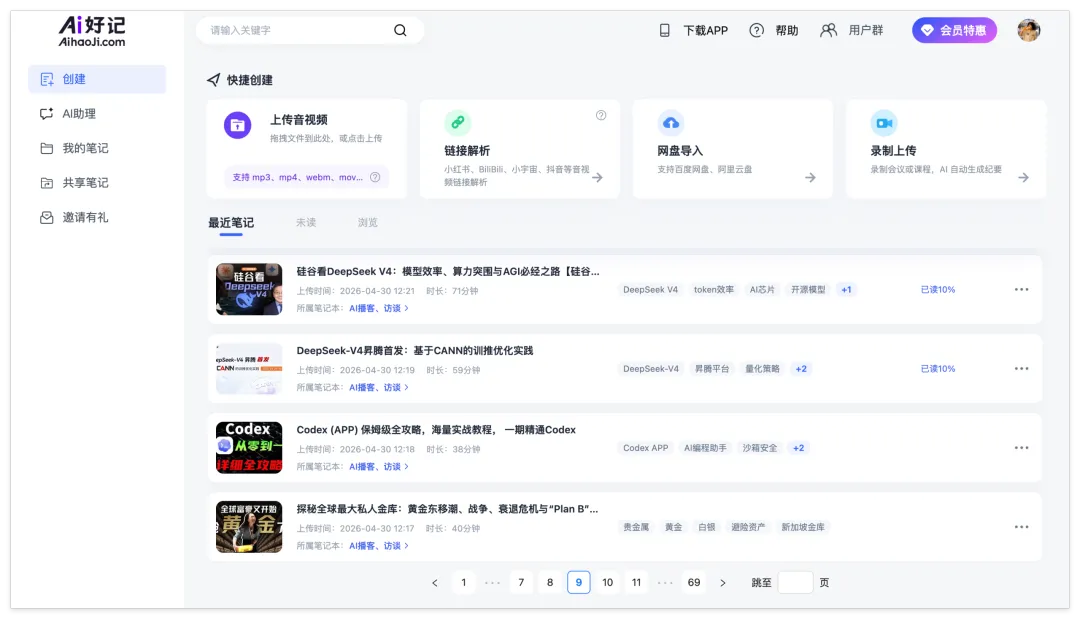Open more options for the Codex note
Screen dimensions: 1080x619
1021,448
